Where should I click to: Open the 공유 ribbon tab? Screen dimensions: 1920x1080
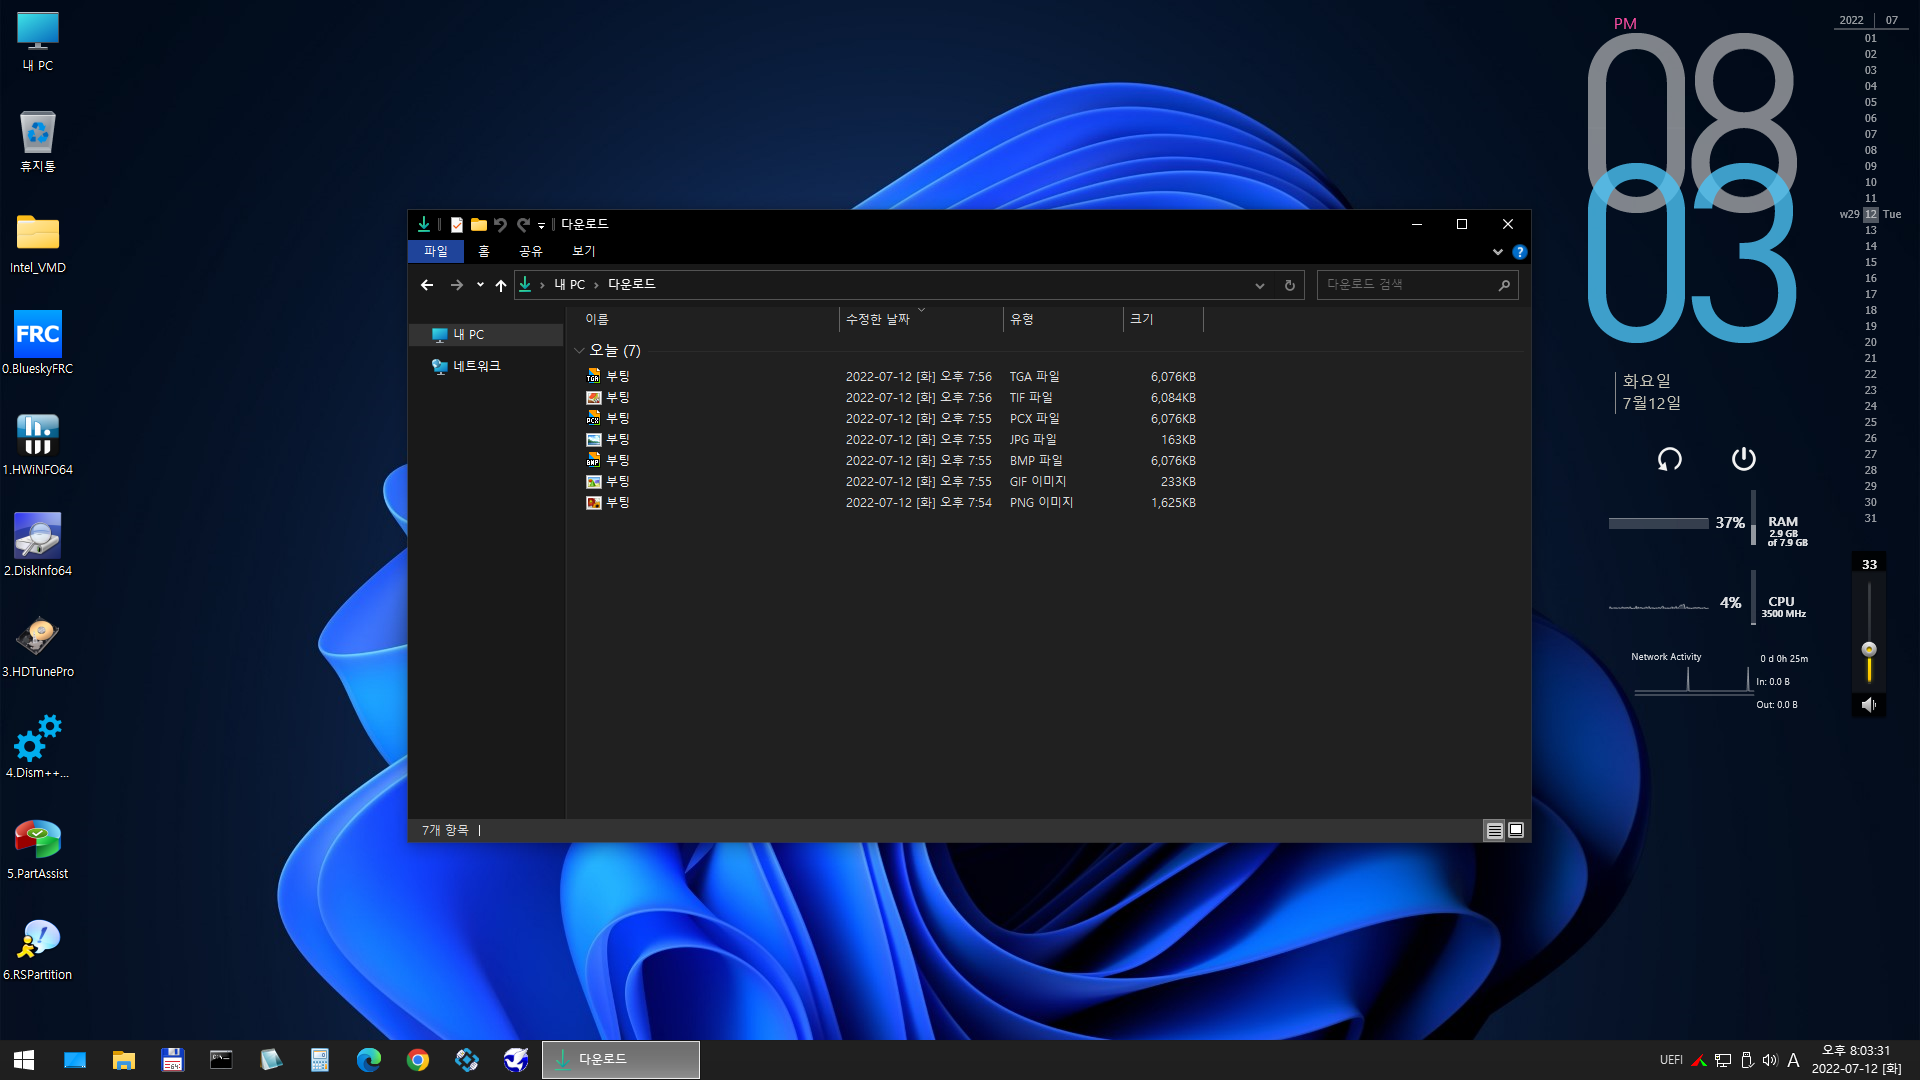(531, 252)
